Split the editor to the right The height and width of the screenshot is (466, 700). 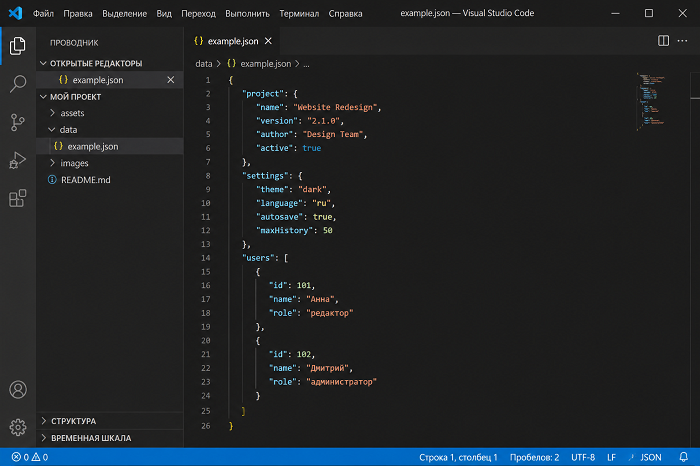pyautogui.click(x=663, y=41)
